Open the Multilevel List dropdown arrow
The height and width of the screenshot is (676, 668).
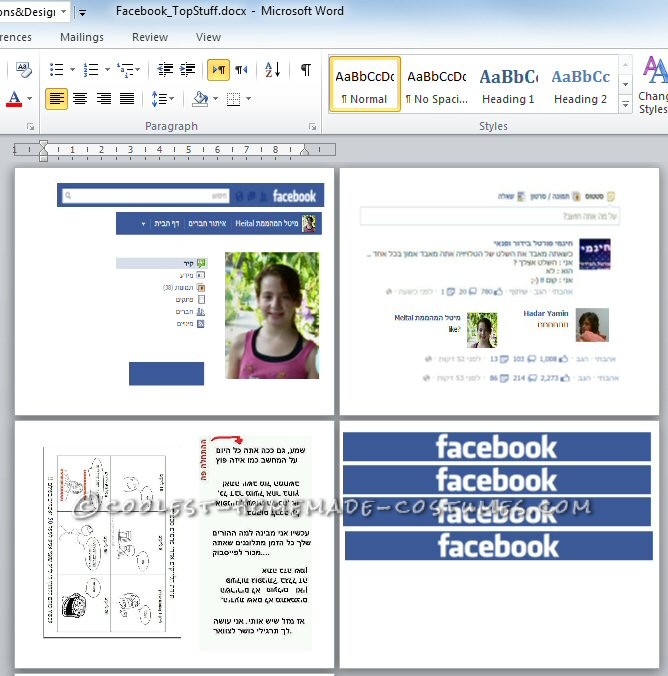(138, 69)
